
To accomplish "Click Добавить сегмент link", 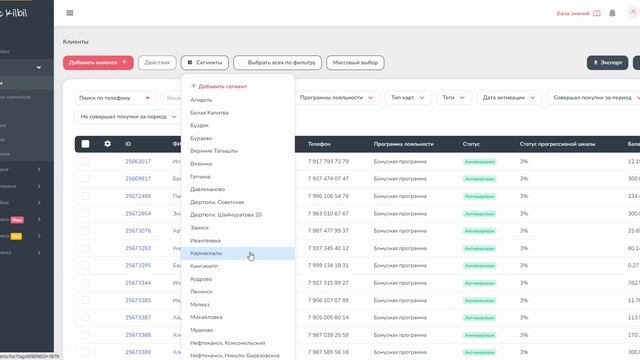I will coord(219,87).
